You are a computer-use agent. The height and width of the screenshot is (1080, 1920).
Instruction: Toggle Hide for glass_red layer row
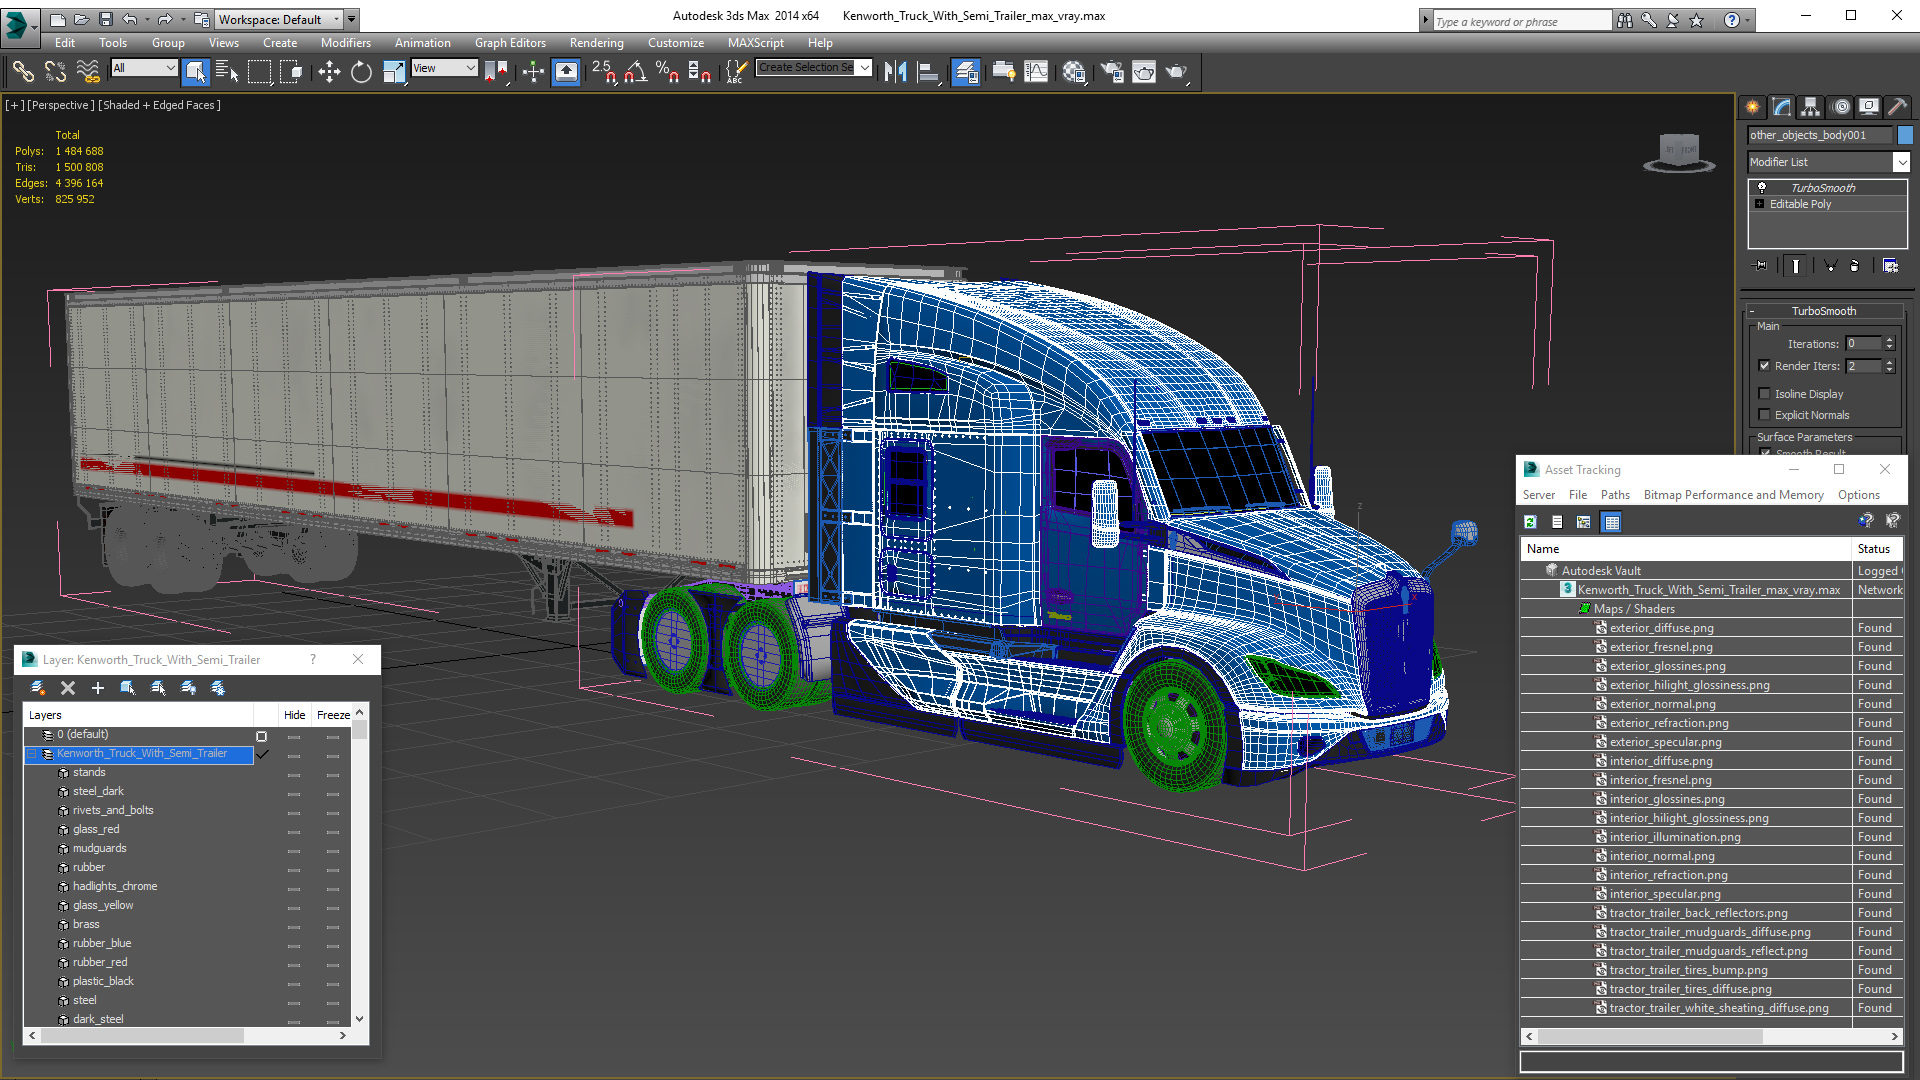[x=294, y=831]
